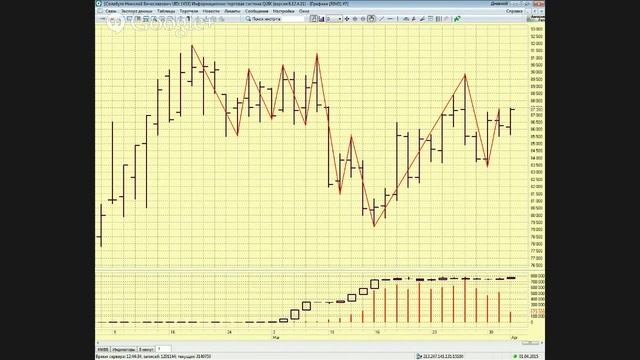
Task: Click the bar chart type icon
Action: click(x=322, y=19)
